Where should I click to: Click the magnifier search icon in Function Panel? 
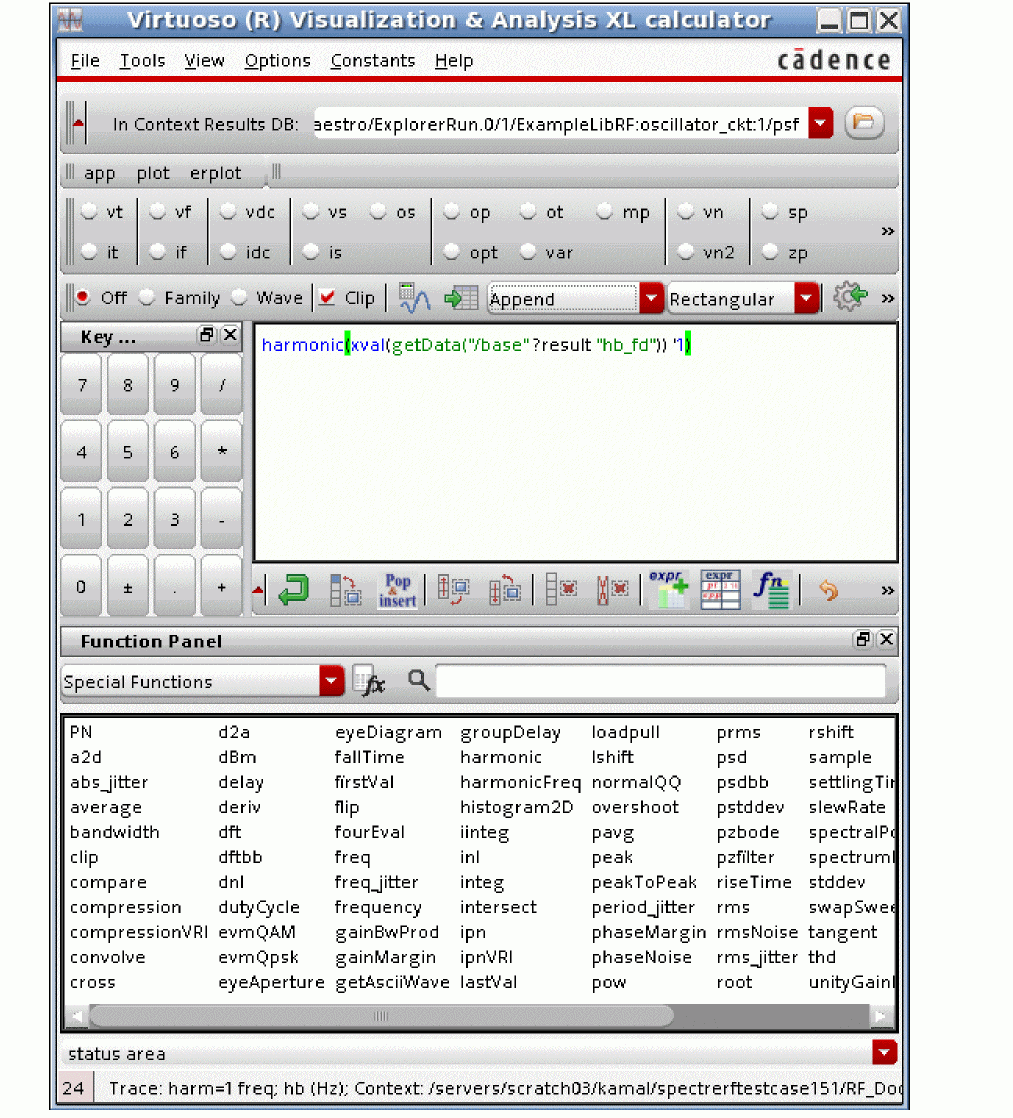tap(418, 680)
